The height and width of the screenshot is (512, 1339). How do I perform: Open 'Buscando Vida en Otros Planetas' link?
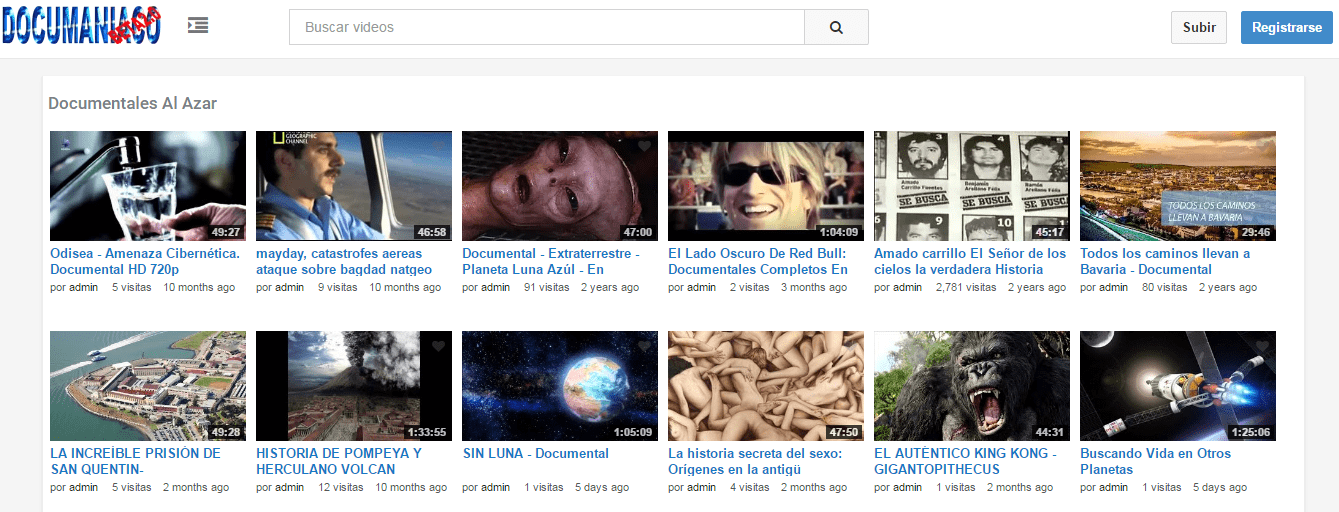(x=1156, y=461)
